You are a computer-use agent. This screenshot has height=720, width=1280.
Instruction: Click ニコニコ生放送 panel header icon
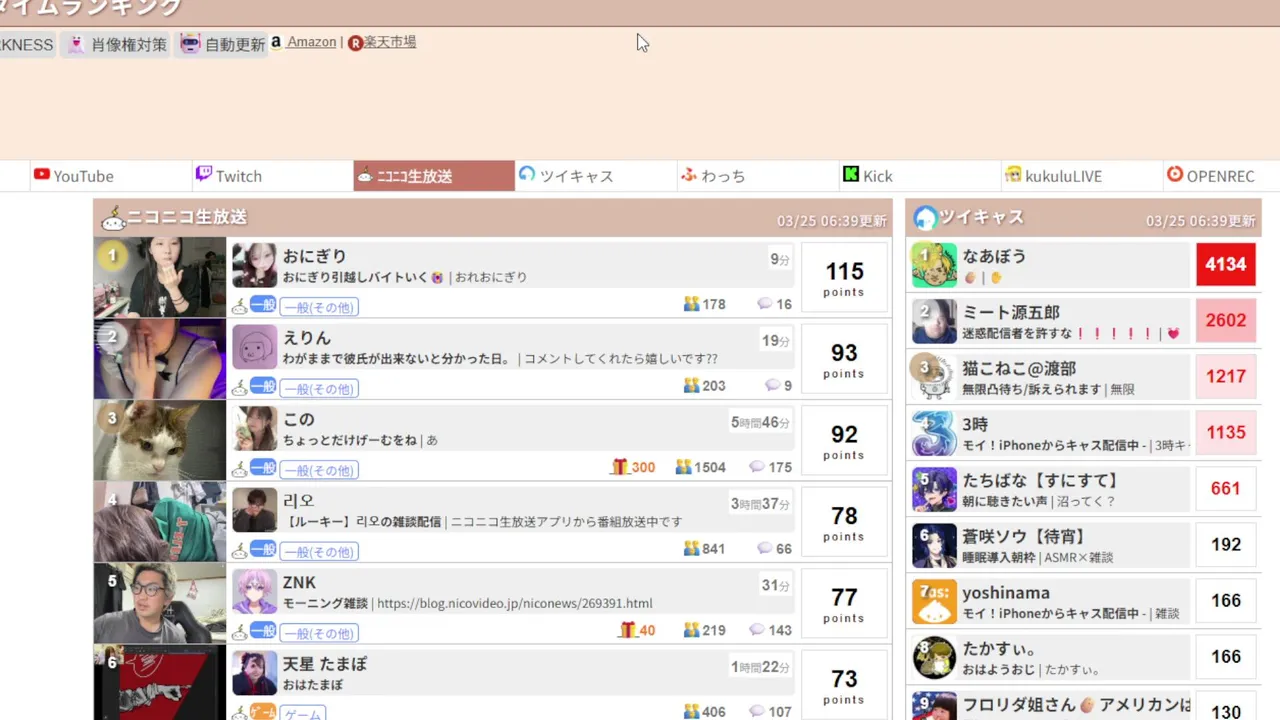coord(113,218)
